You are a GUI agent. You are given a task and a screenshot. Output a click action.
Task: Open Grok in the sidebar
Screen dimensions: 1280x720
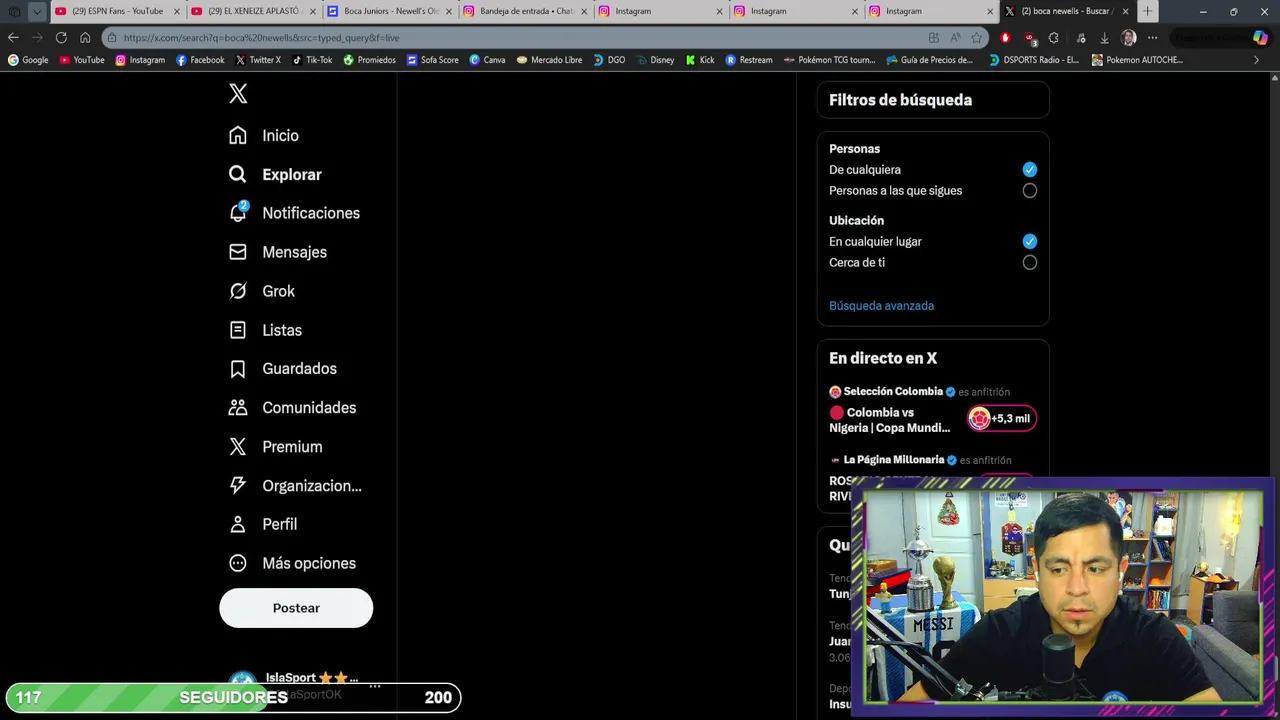coord(262,291)
